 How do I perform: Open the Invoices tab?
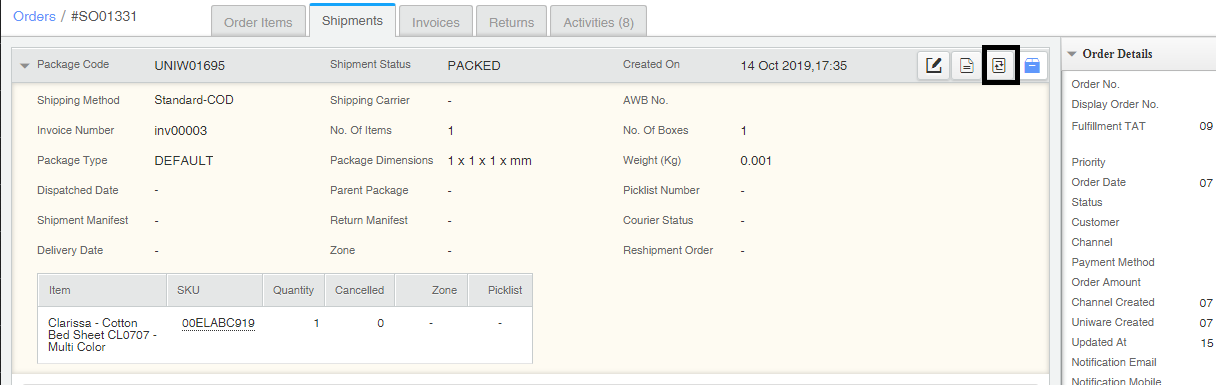436,22
